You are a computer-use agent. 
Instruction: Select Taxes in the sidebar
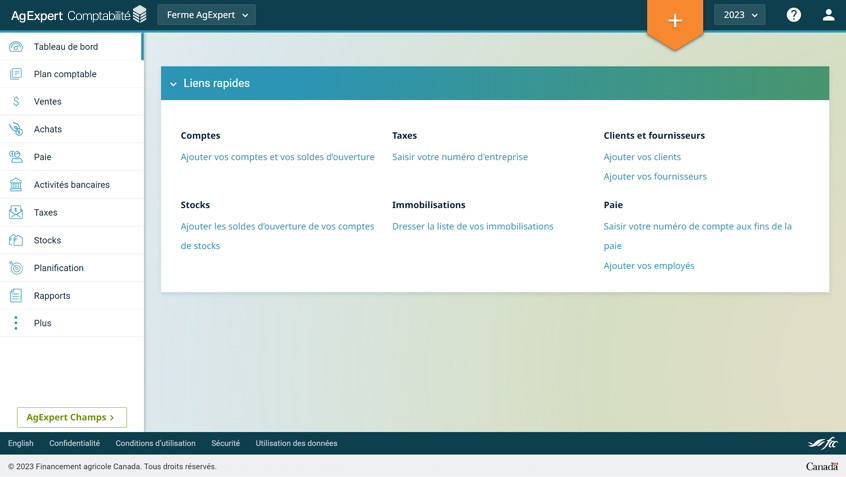[x=72, y=213]
